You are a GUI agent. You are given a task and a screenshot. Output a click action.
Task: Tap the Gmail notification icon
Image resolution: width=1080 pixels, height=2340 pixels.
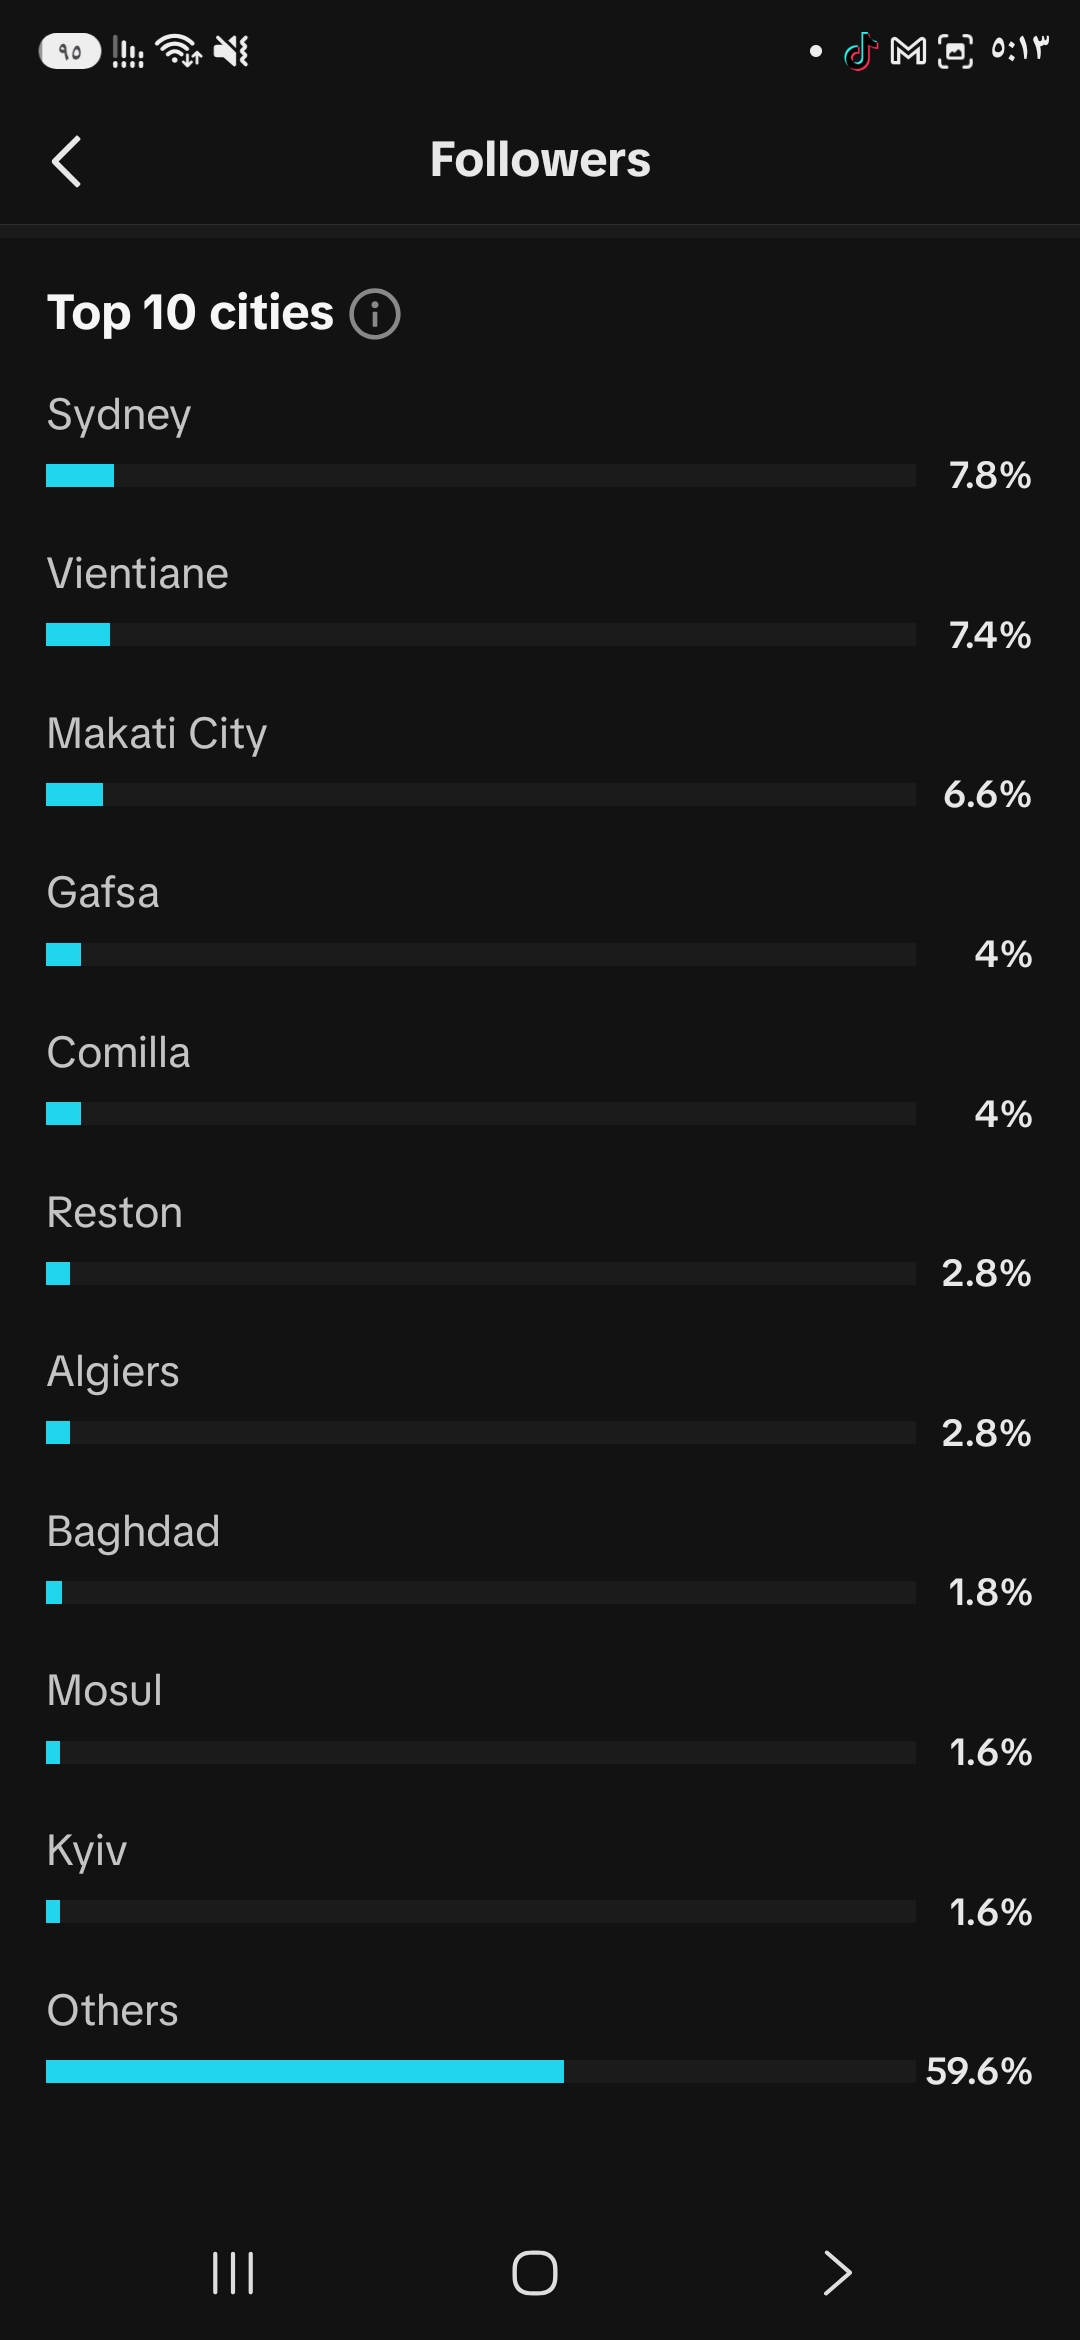tap(907, 51)
